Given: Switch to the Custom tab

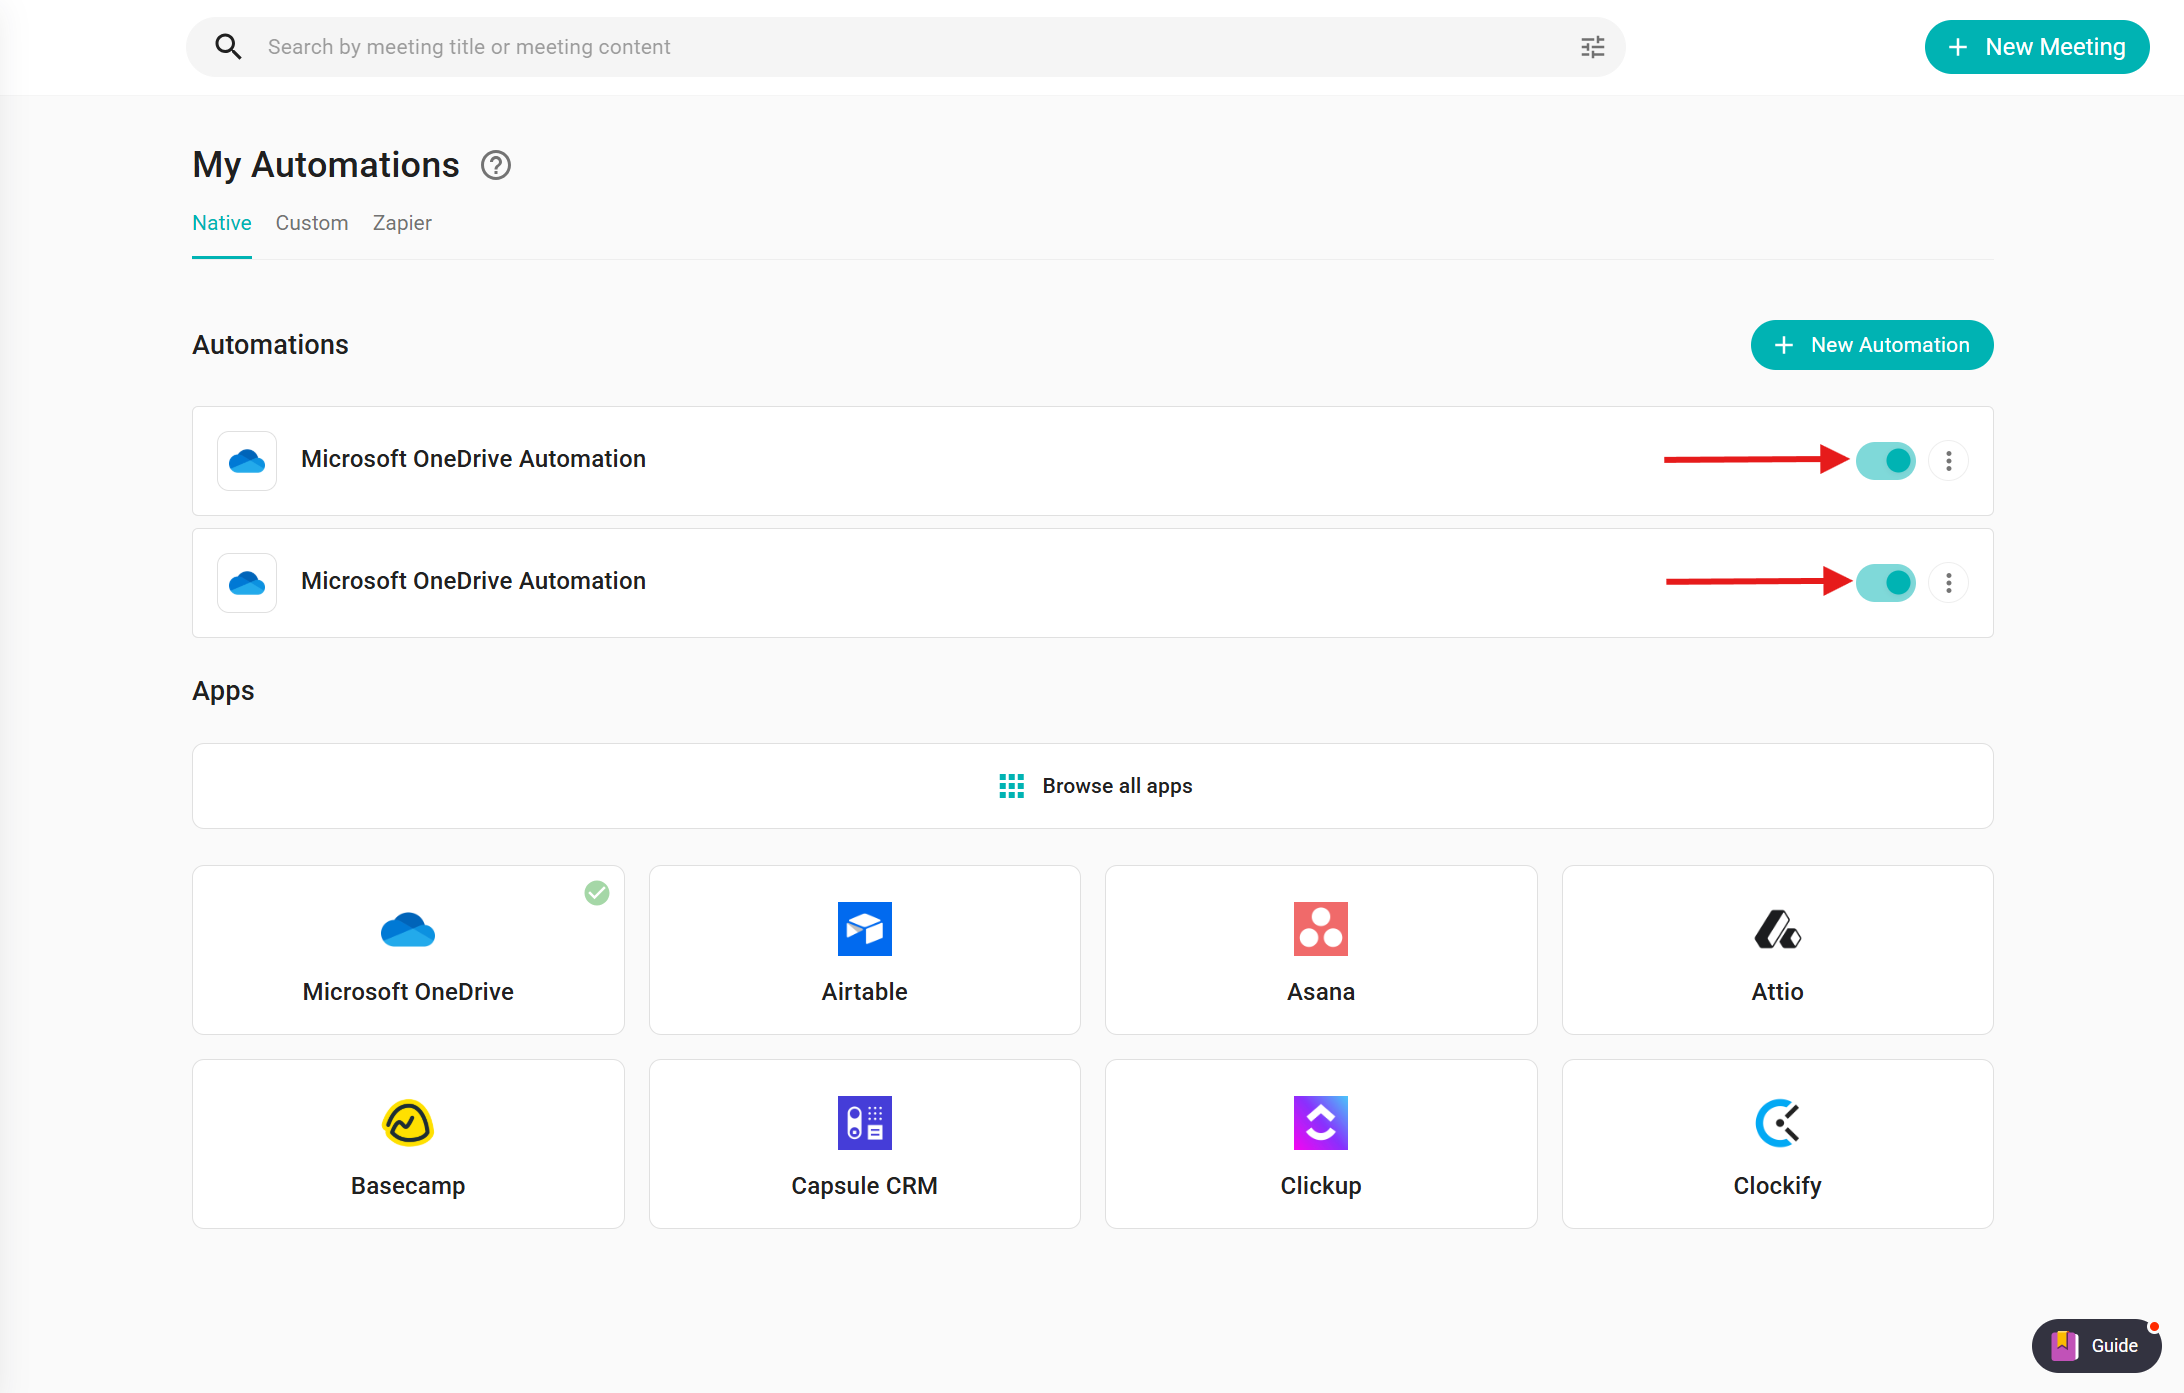Looking at the screenshot, I should tap(312, 223).
